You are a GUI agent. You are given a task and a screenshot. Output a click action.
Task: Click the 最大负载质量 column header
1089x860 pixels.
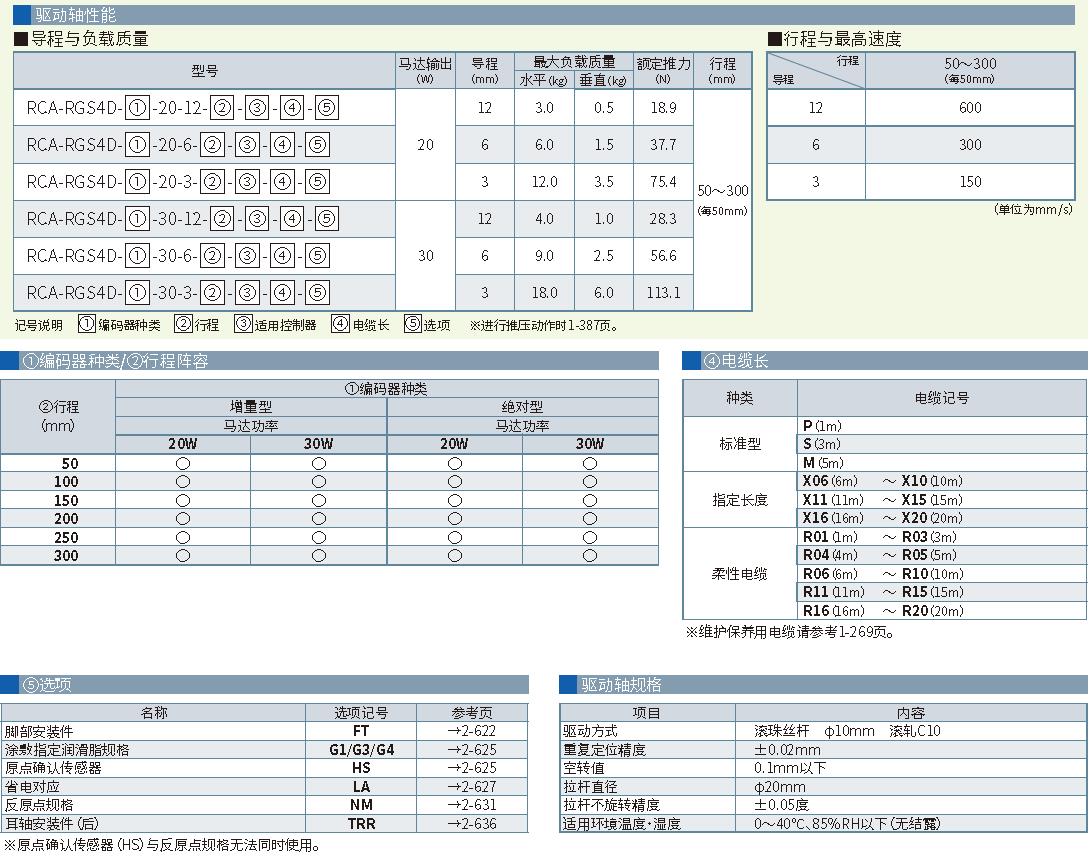[574, 62]
